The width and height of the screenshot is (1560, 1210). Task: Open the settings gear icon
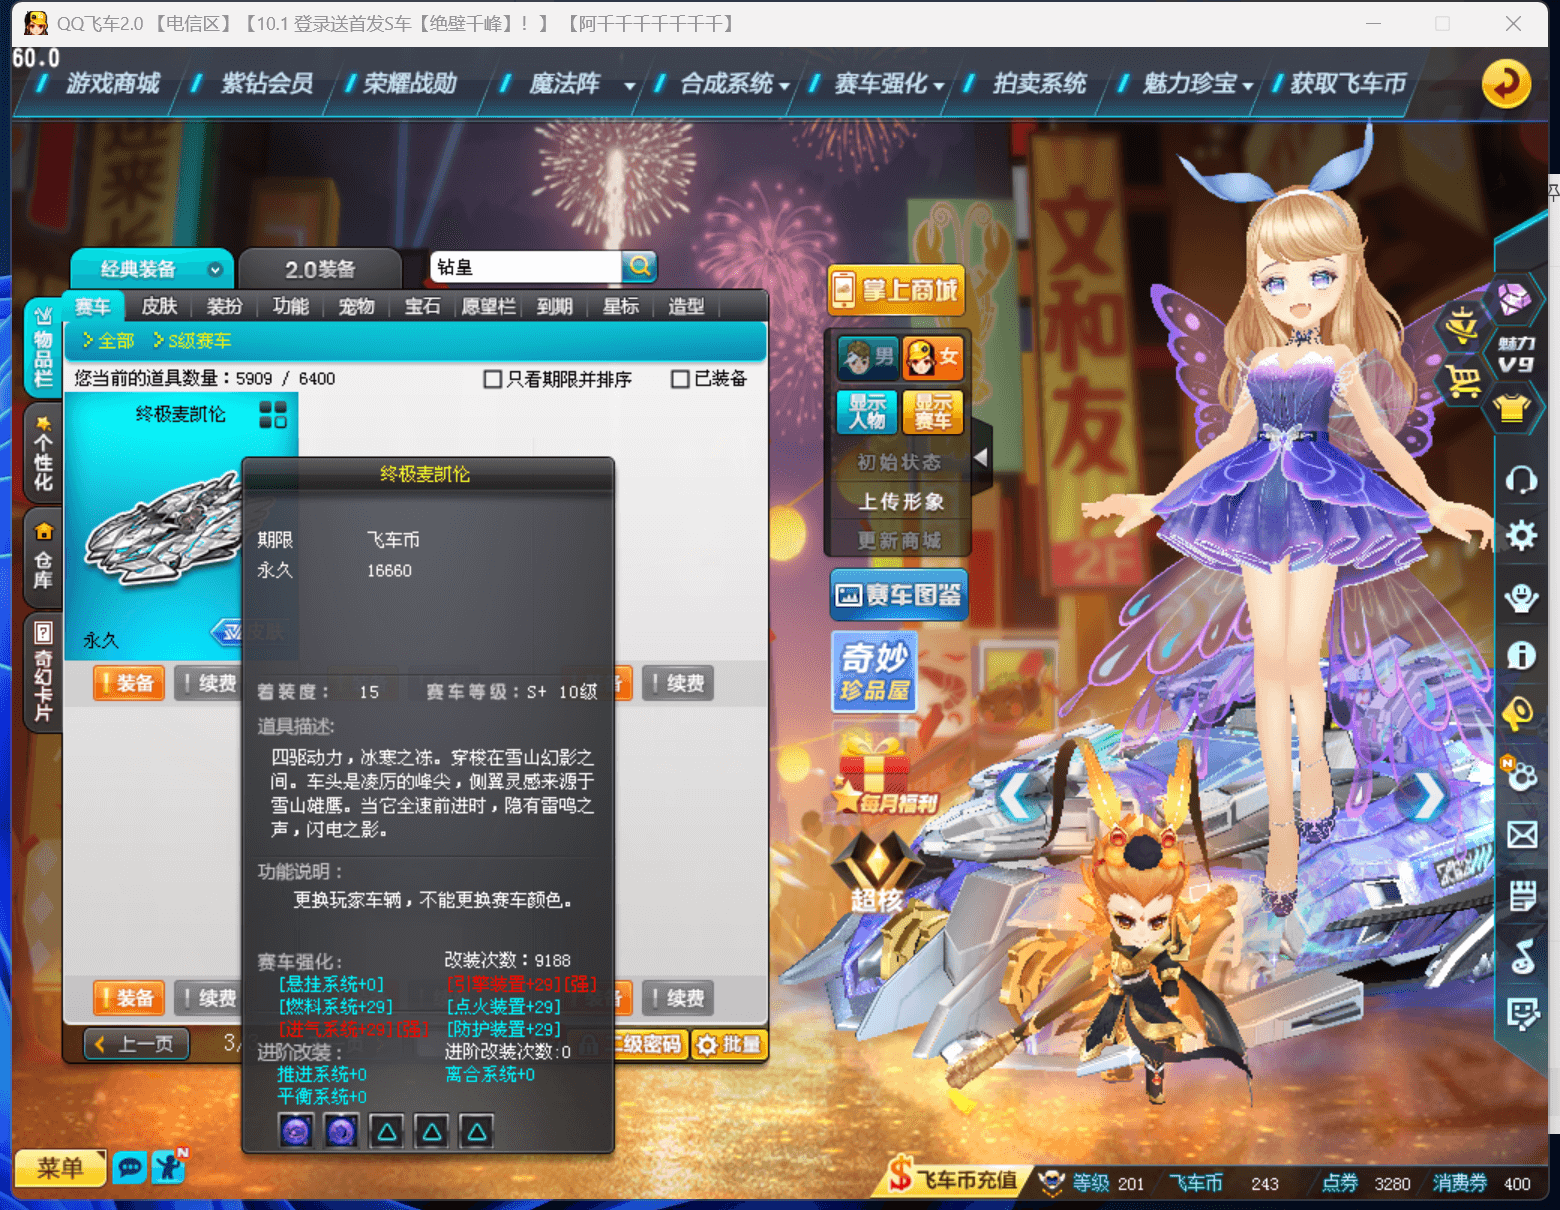coord(1521,536)
